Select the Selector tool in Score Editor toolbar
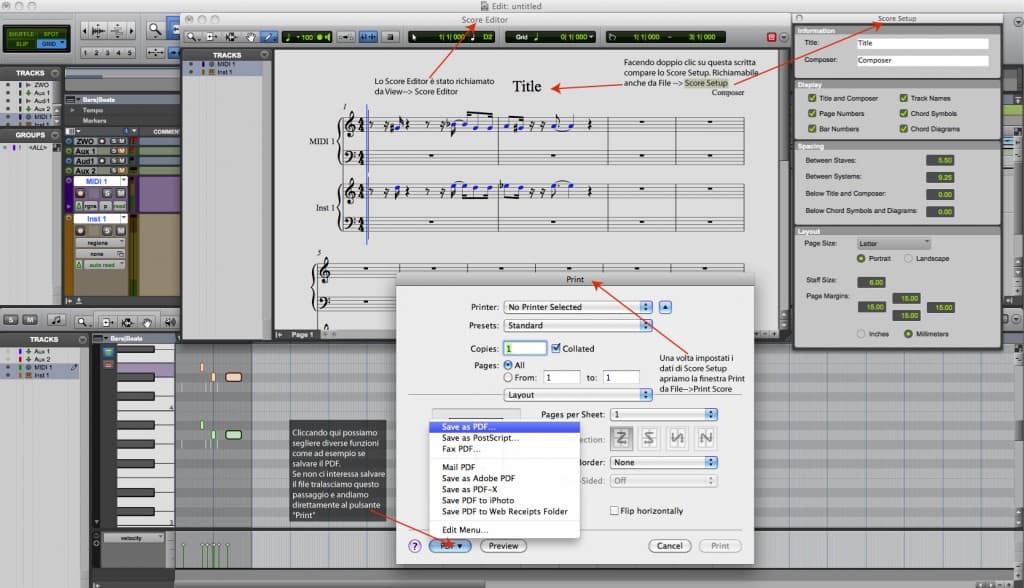This screenshot has height=588, width=1024. pyautogui.click(x=231, y=37)
